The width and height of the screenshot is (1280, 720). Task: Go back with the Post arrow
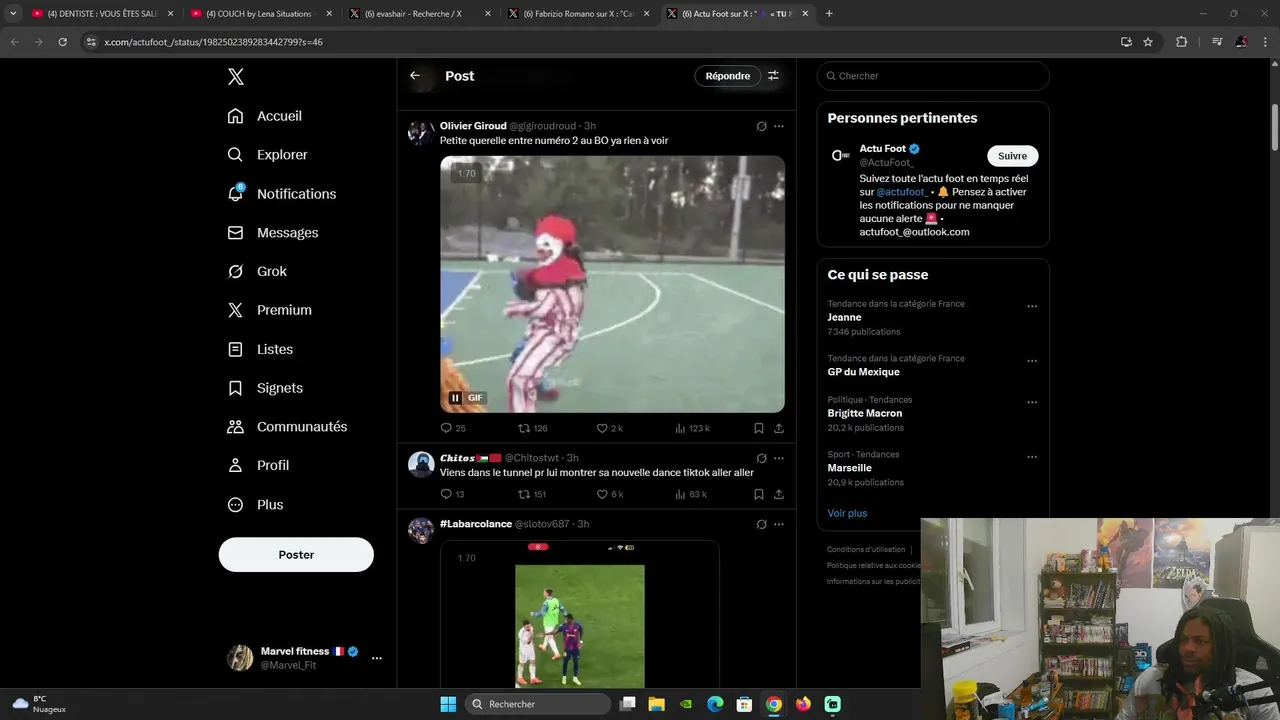coord(415,76)
